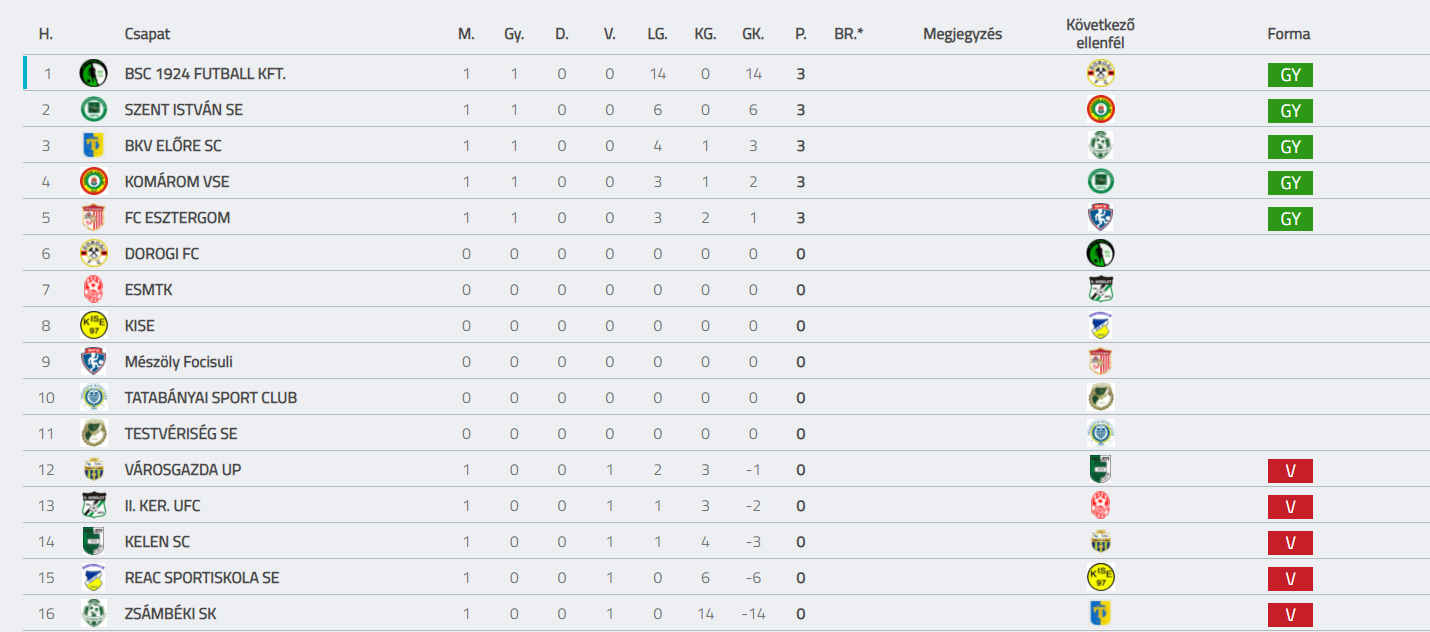Click the BKV ELŐRE SC team logo
The height and width of the screenshot is (632, 1430).
click(93, 146)
